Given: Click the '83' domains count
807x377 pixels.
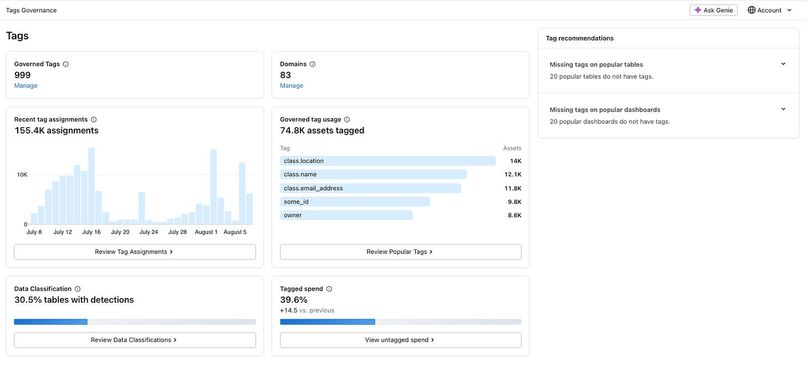Looking at the screenshot, I should [286, 75].
